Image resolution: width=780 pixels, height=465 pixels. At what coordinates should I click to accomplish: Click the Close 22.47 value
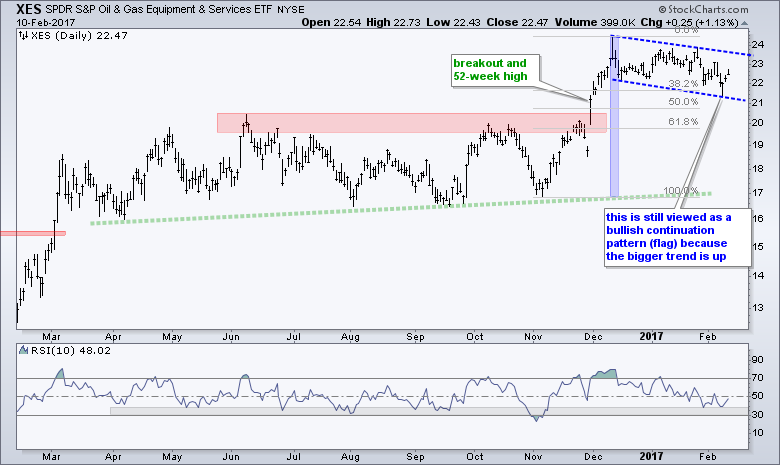518,22
